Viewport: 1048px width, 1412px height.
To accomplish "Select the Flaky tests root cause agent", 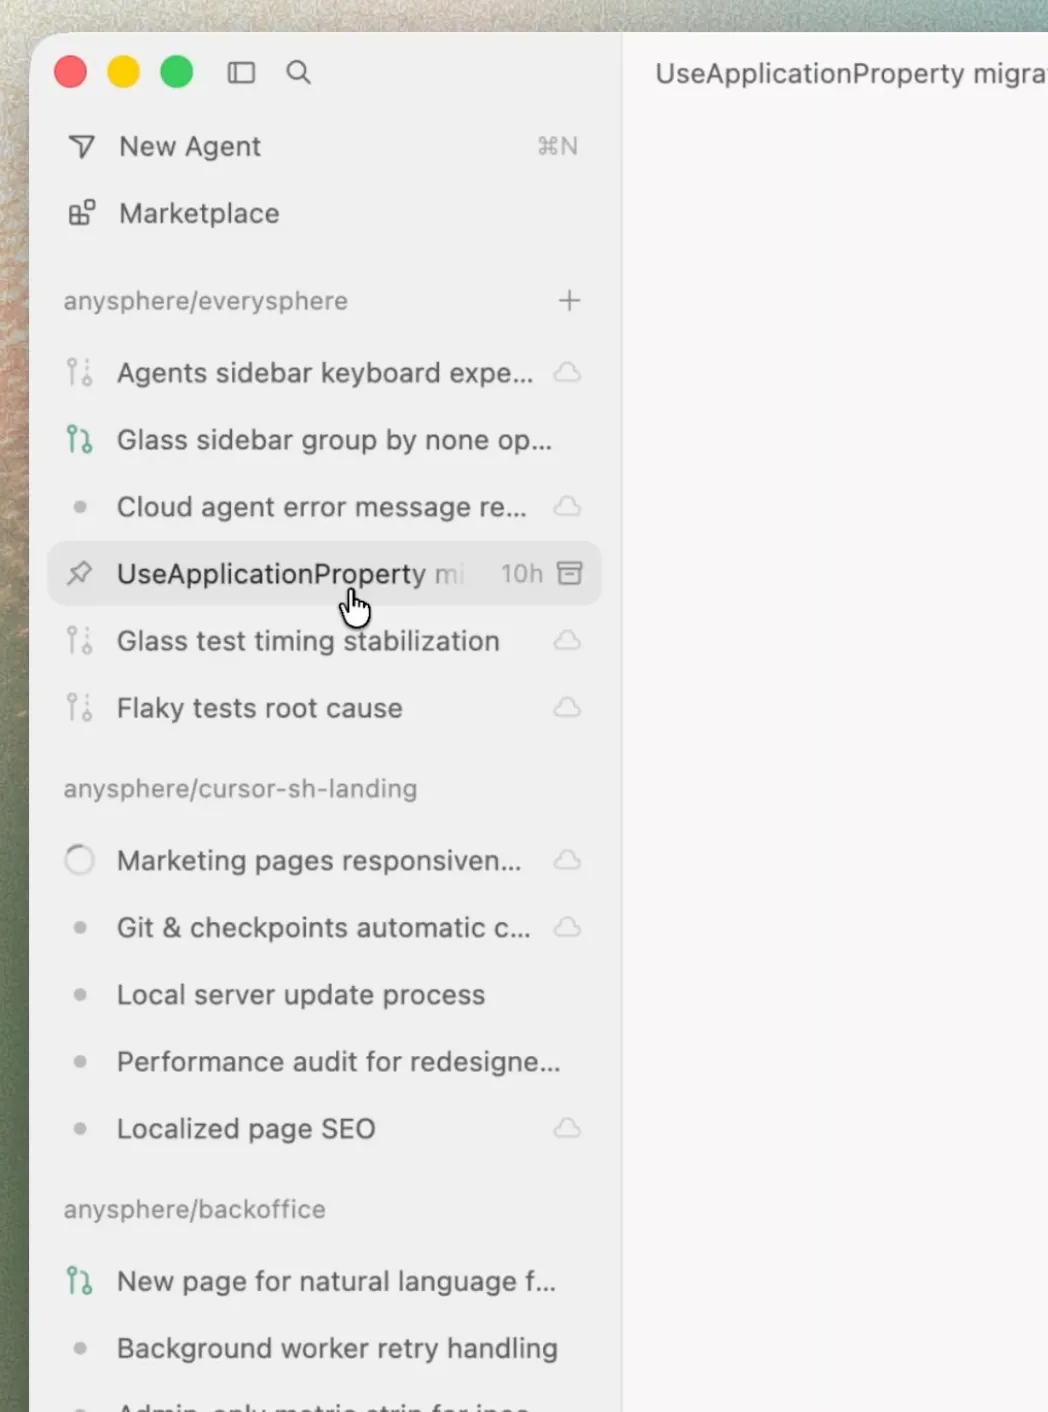I will click(x=258, y=707).
